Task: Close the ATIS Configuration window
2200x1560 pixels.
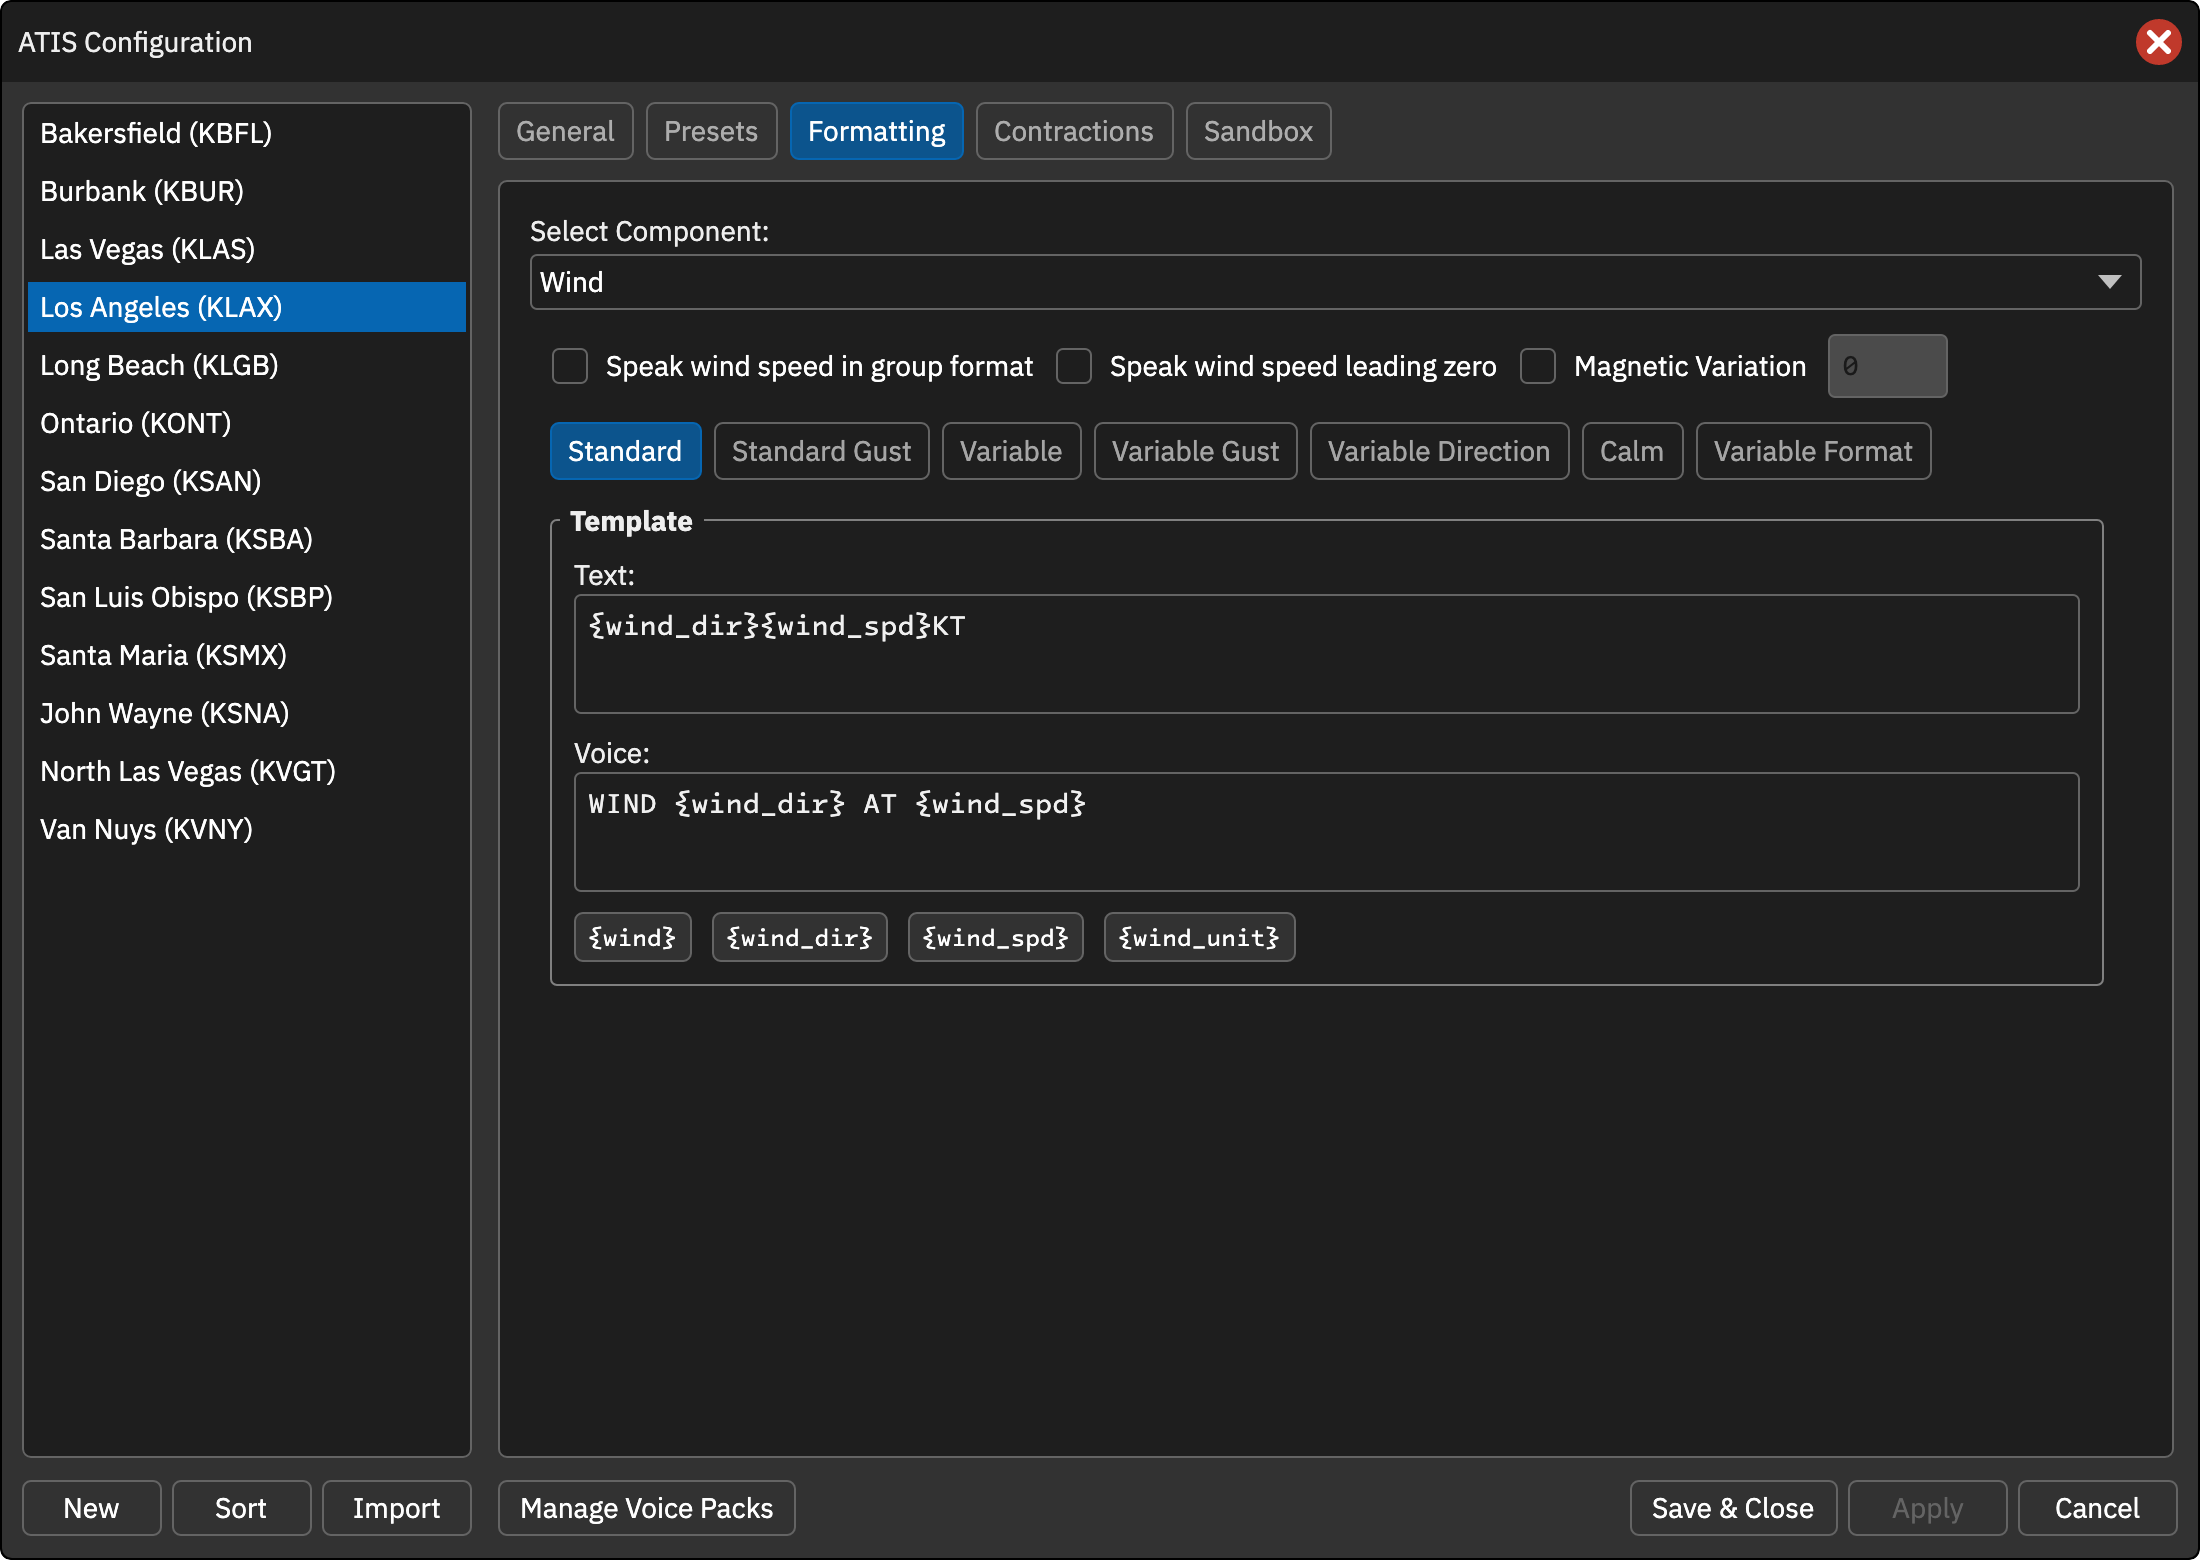Action: pyautogui.click(x=2158, y=42)
